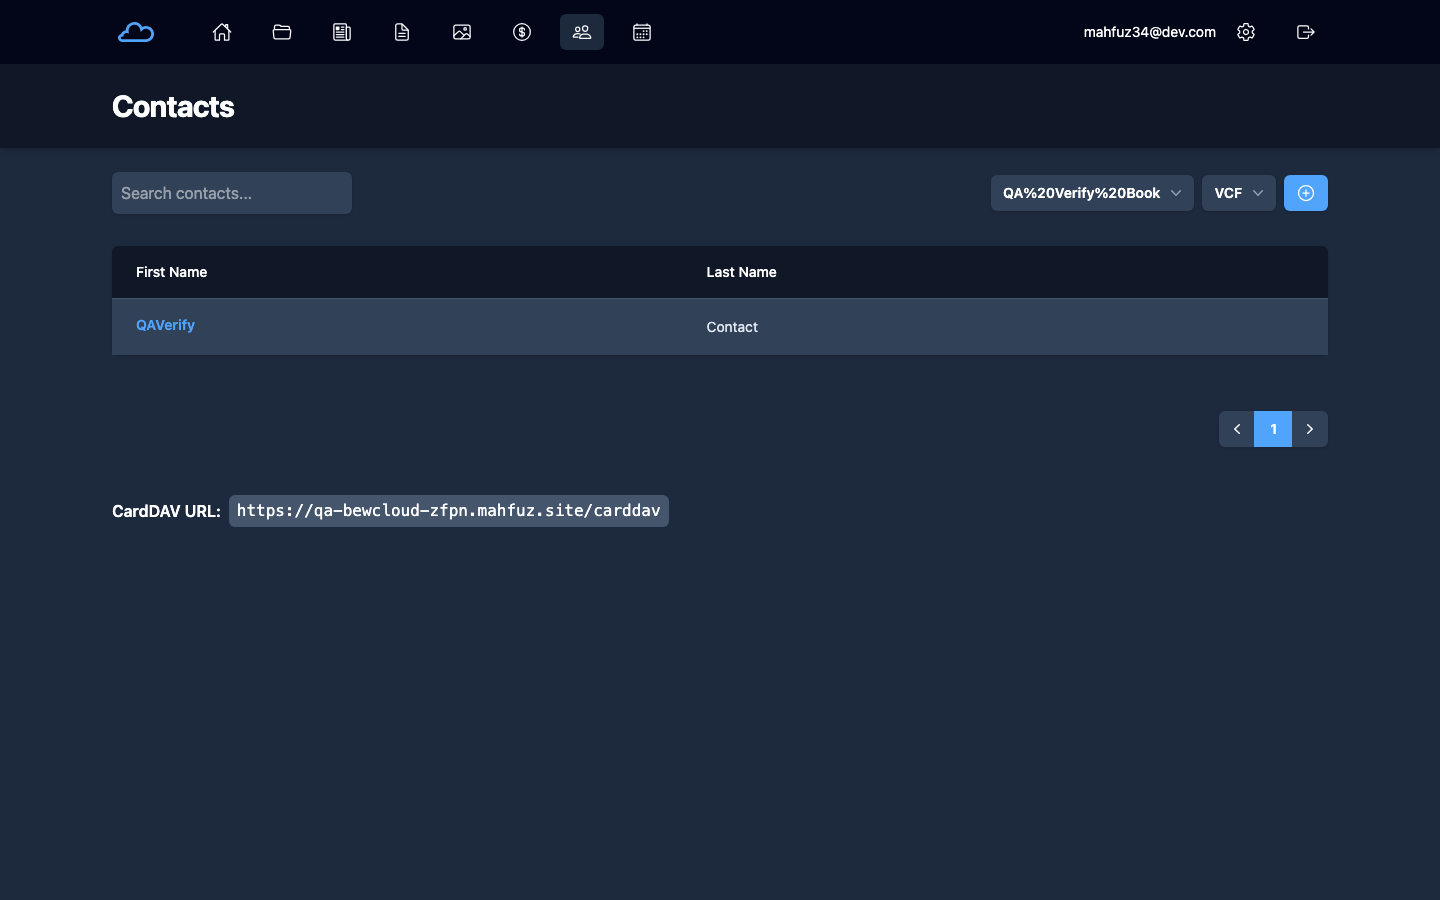Click the bewCloud cloud logo
Screen dimensions: 1440x900
(x=136, y=32)
